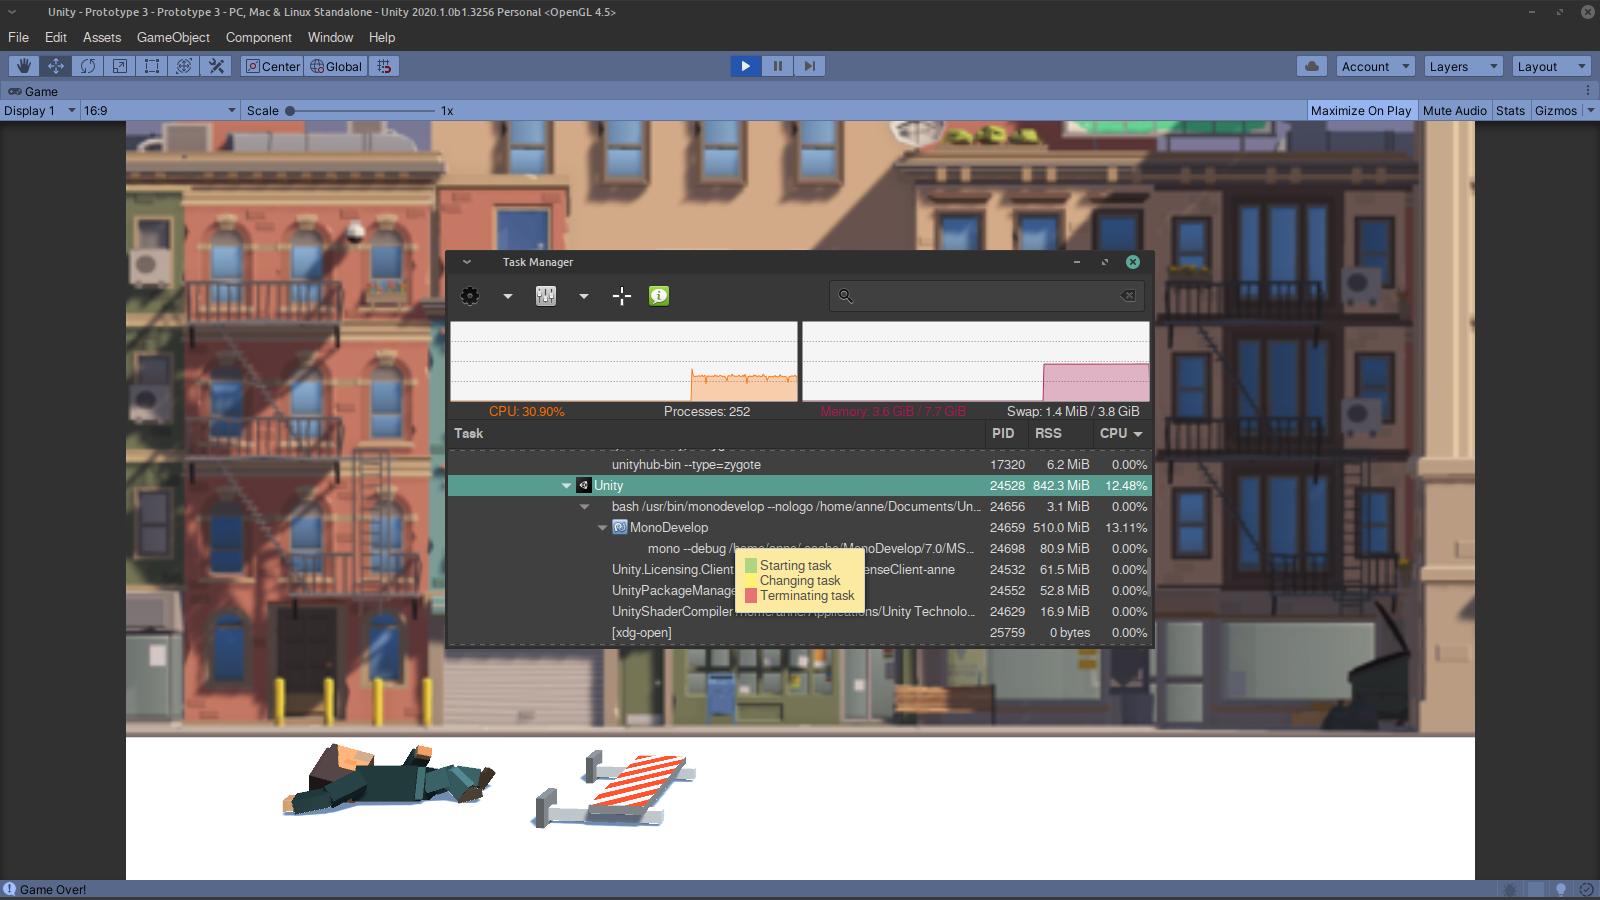The width and height of the screenshot is (1600, 900).
Task: Select the UnityShaderCompiler process
Action: pyautogui.click(x=799, y=611)
